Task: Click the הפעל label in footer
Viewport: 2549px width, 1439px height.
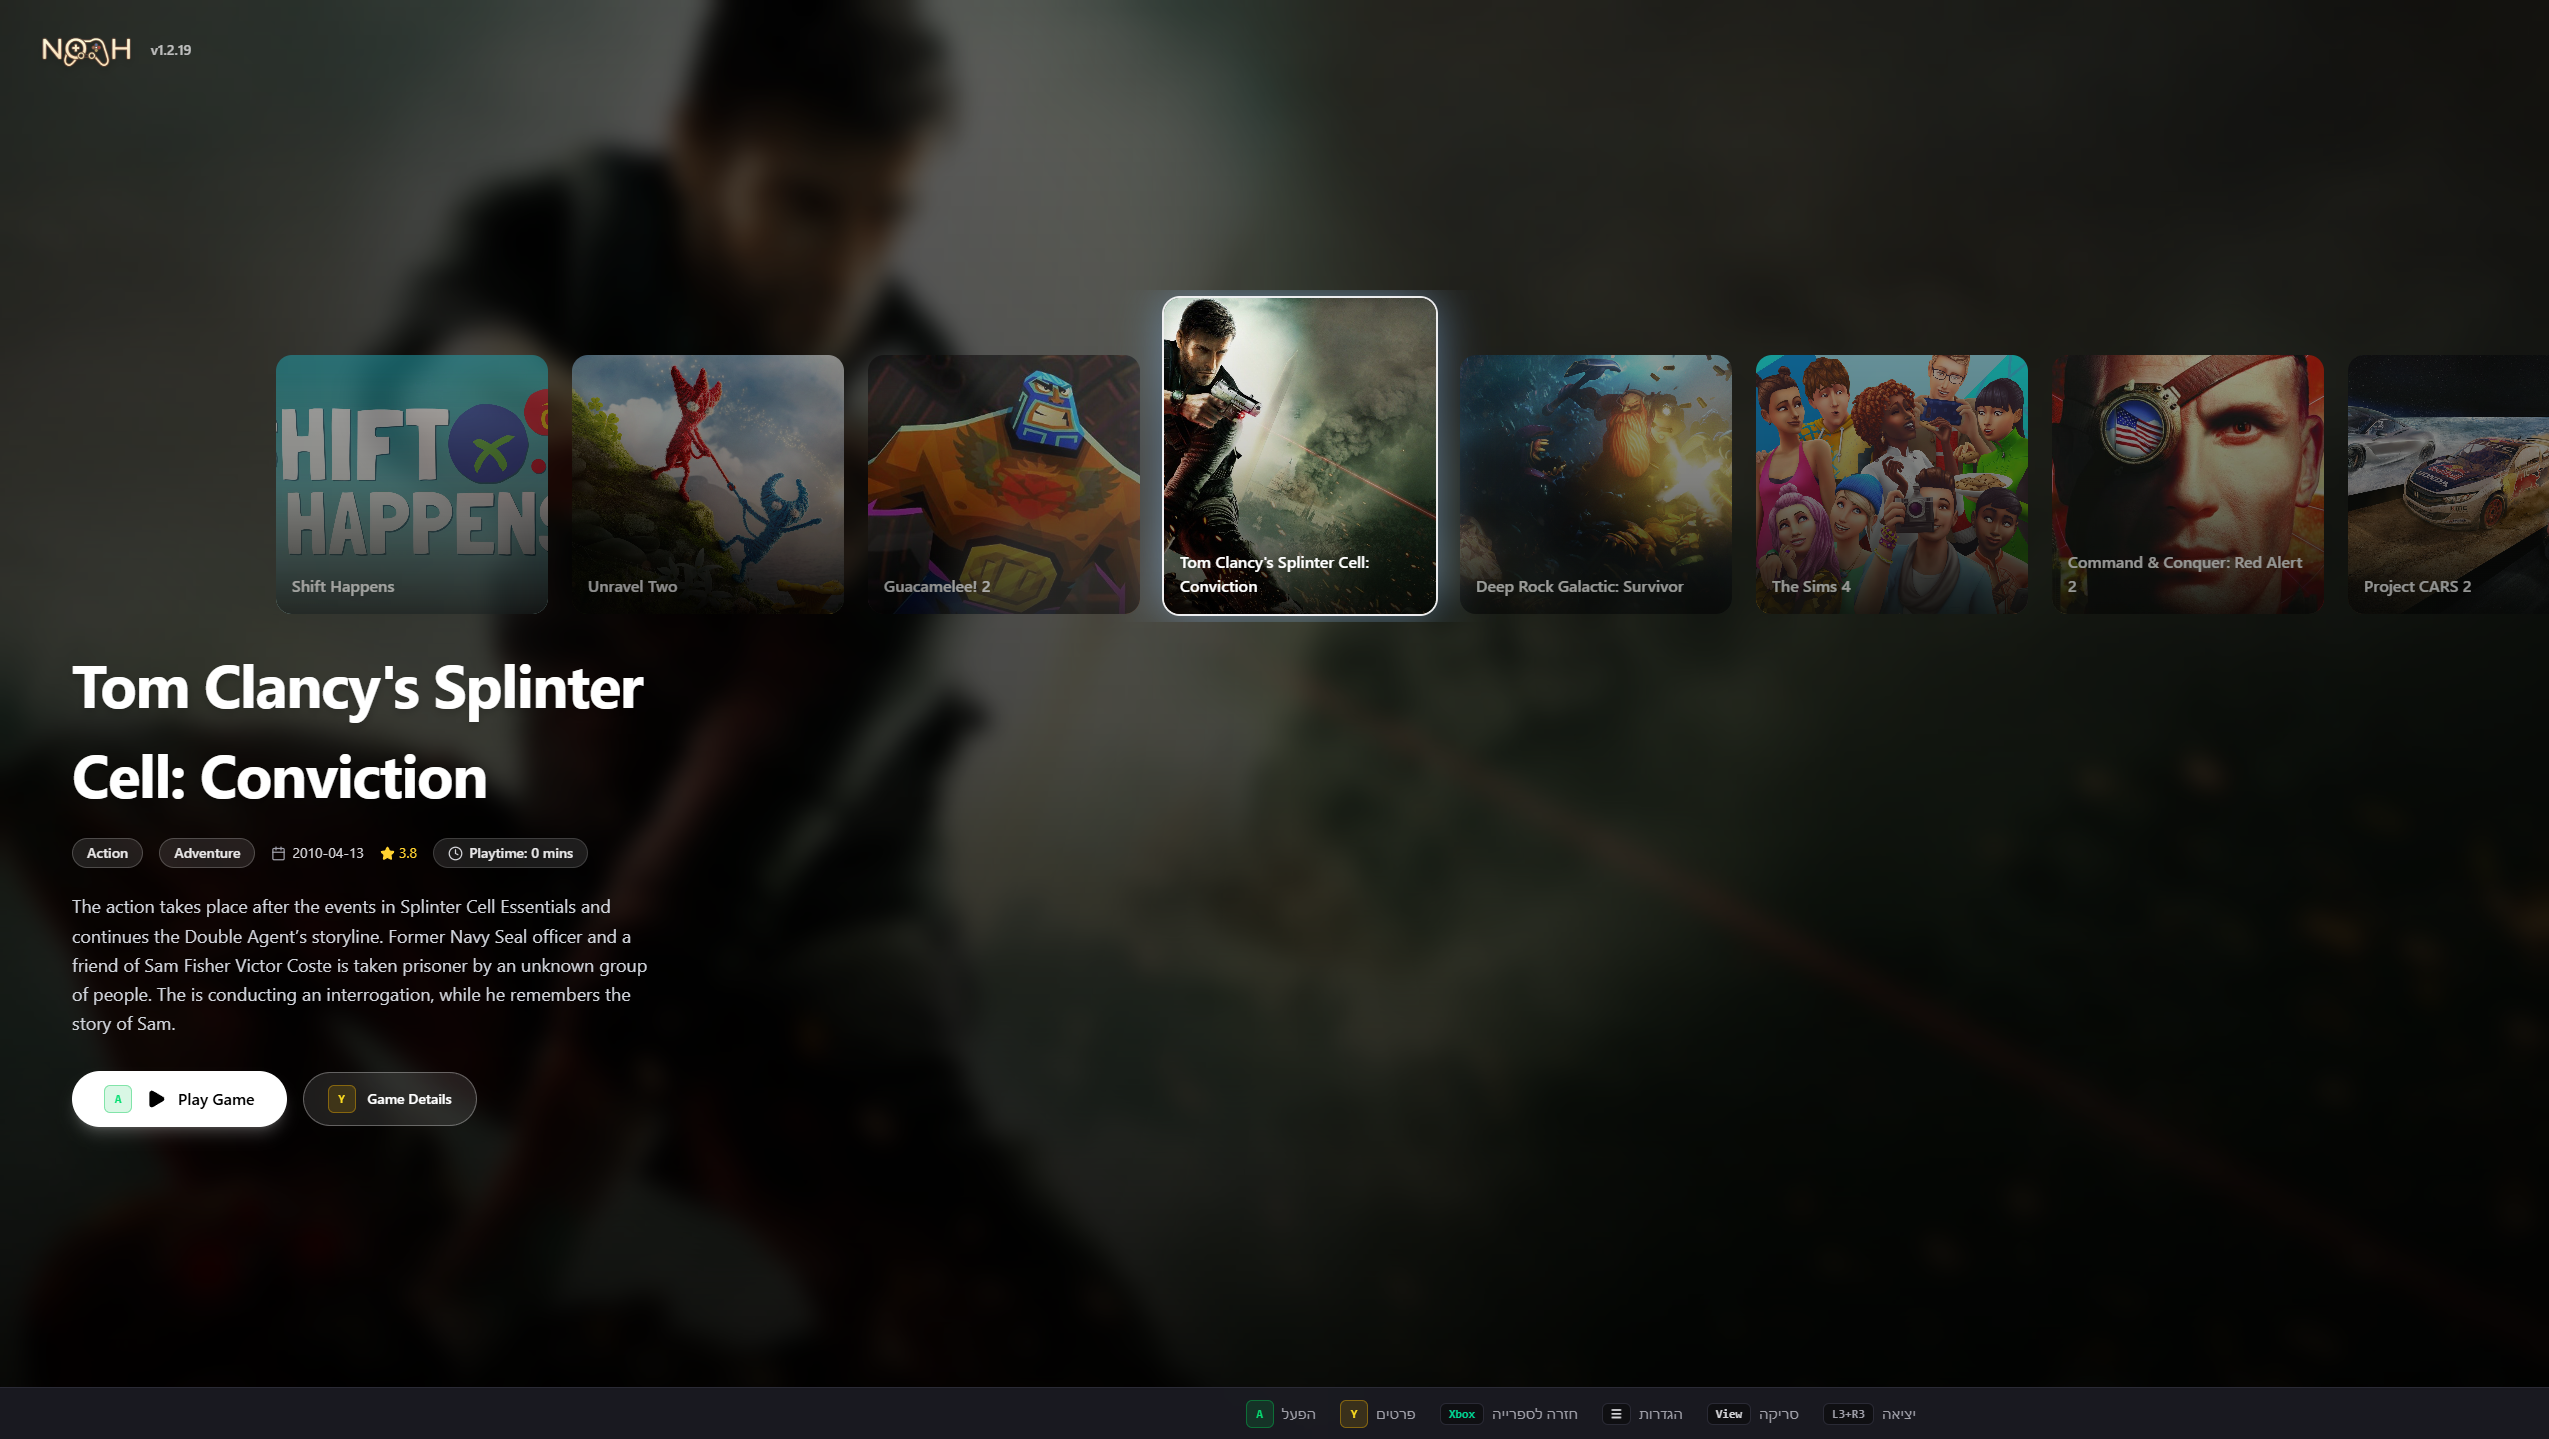Action: coord(1299,1414)
